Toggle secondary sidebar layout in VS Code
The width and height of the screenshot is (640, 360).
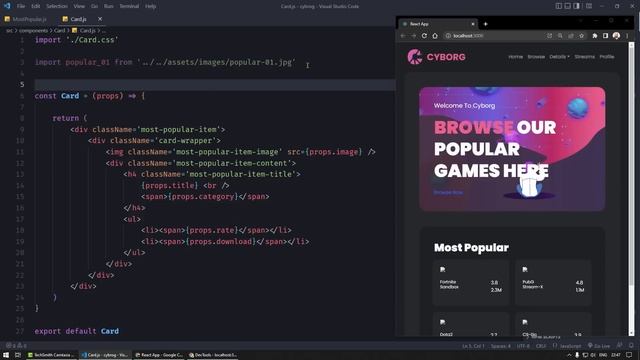[x=576, y=6]
